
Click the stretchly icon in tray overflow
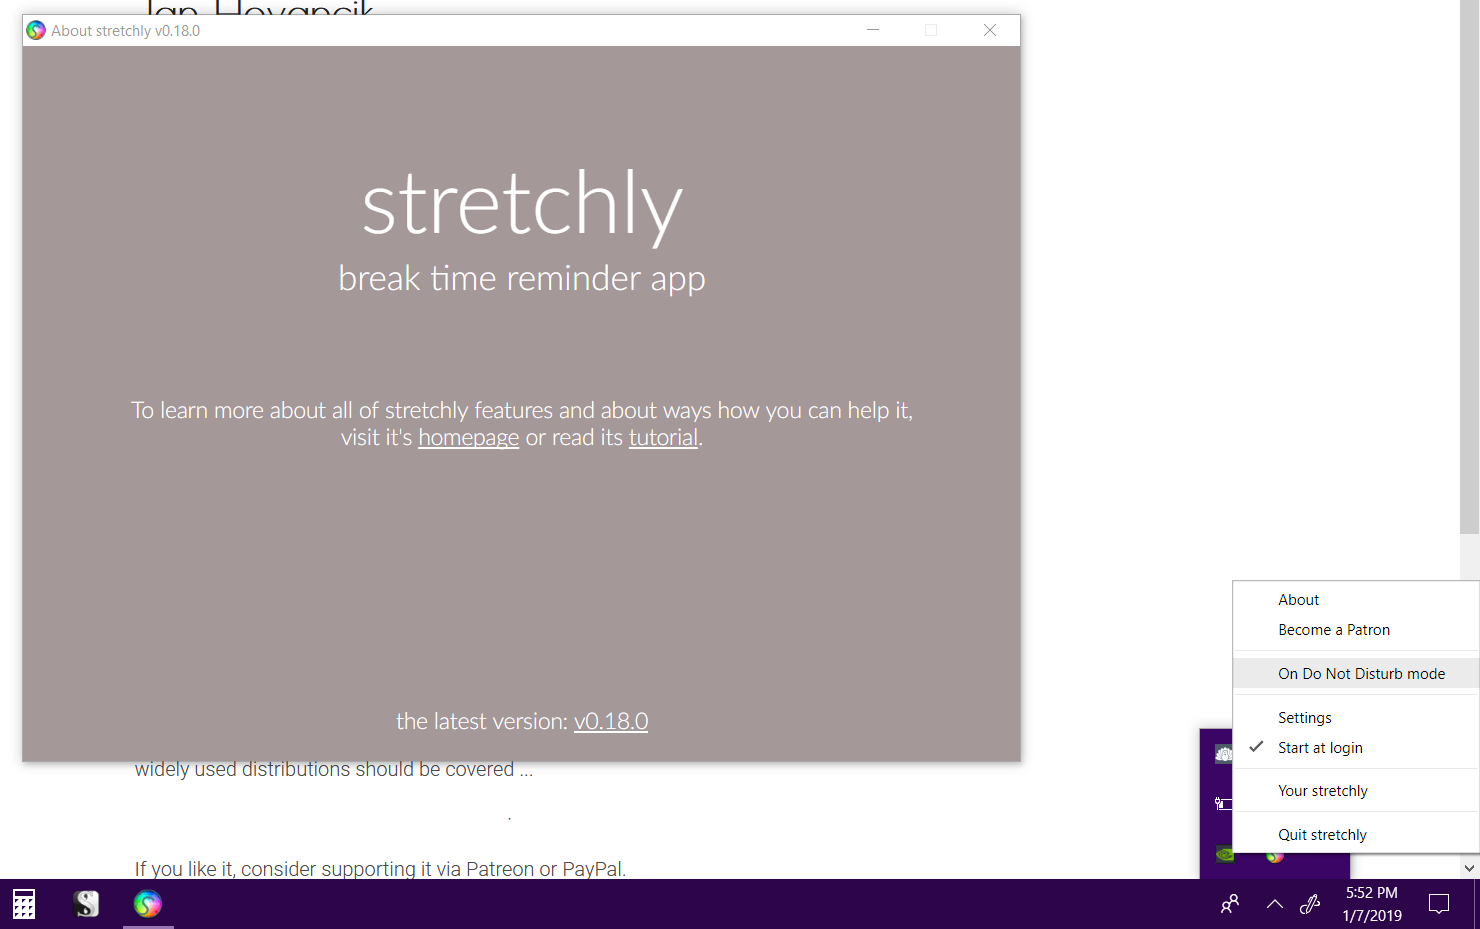coord(1274,856)
